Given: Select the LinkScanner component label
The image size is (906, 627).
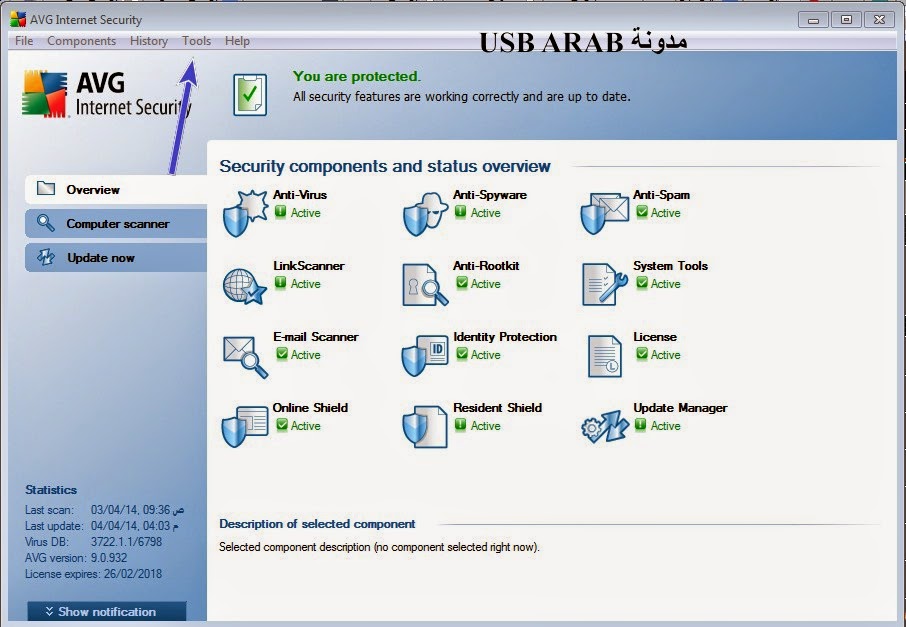Looking at the screenshot, I should point(309,266).
